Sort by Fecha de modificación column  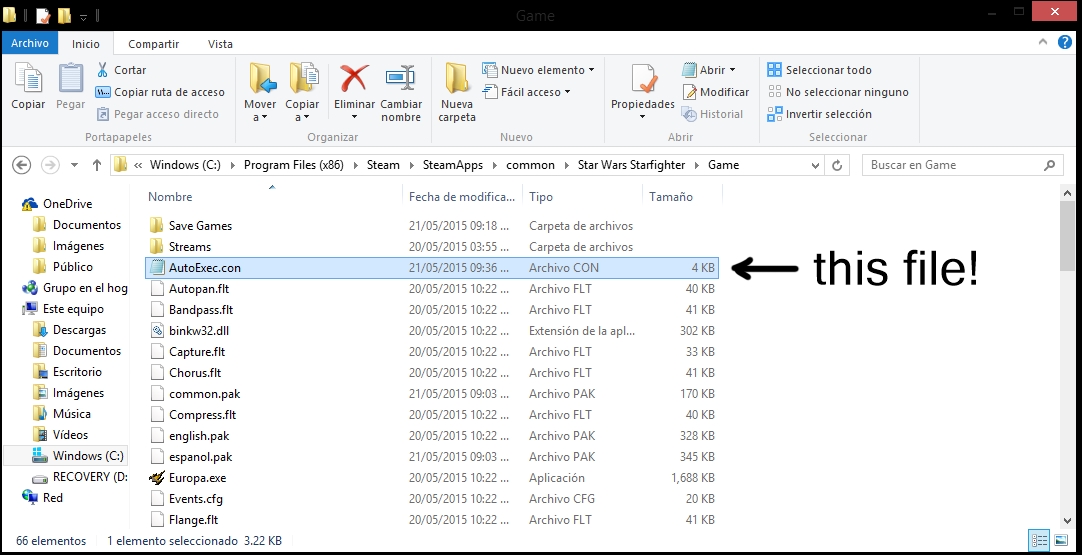click(x=462, y=197)
